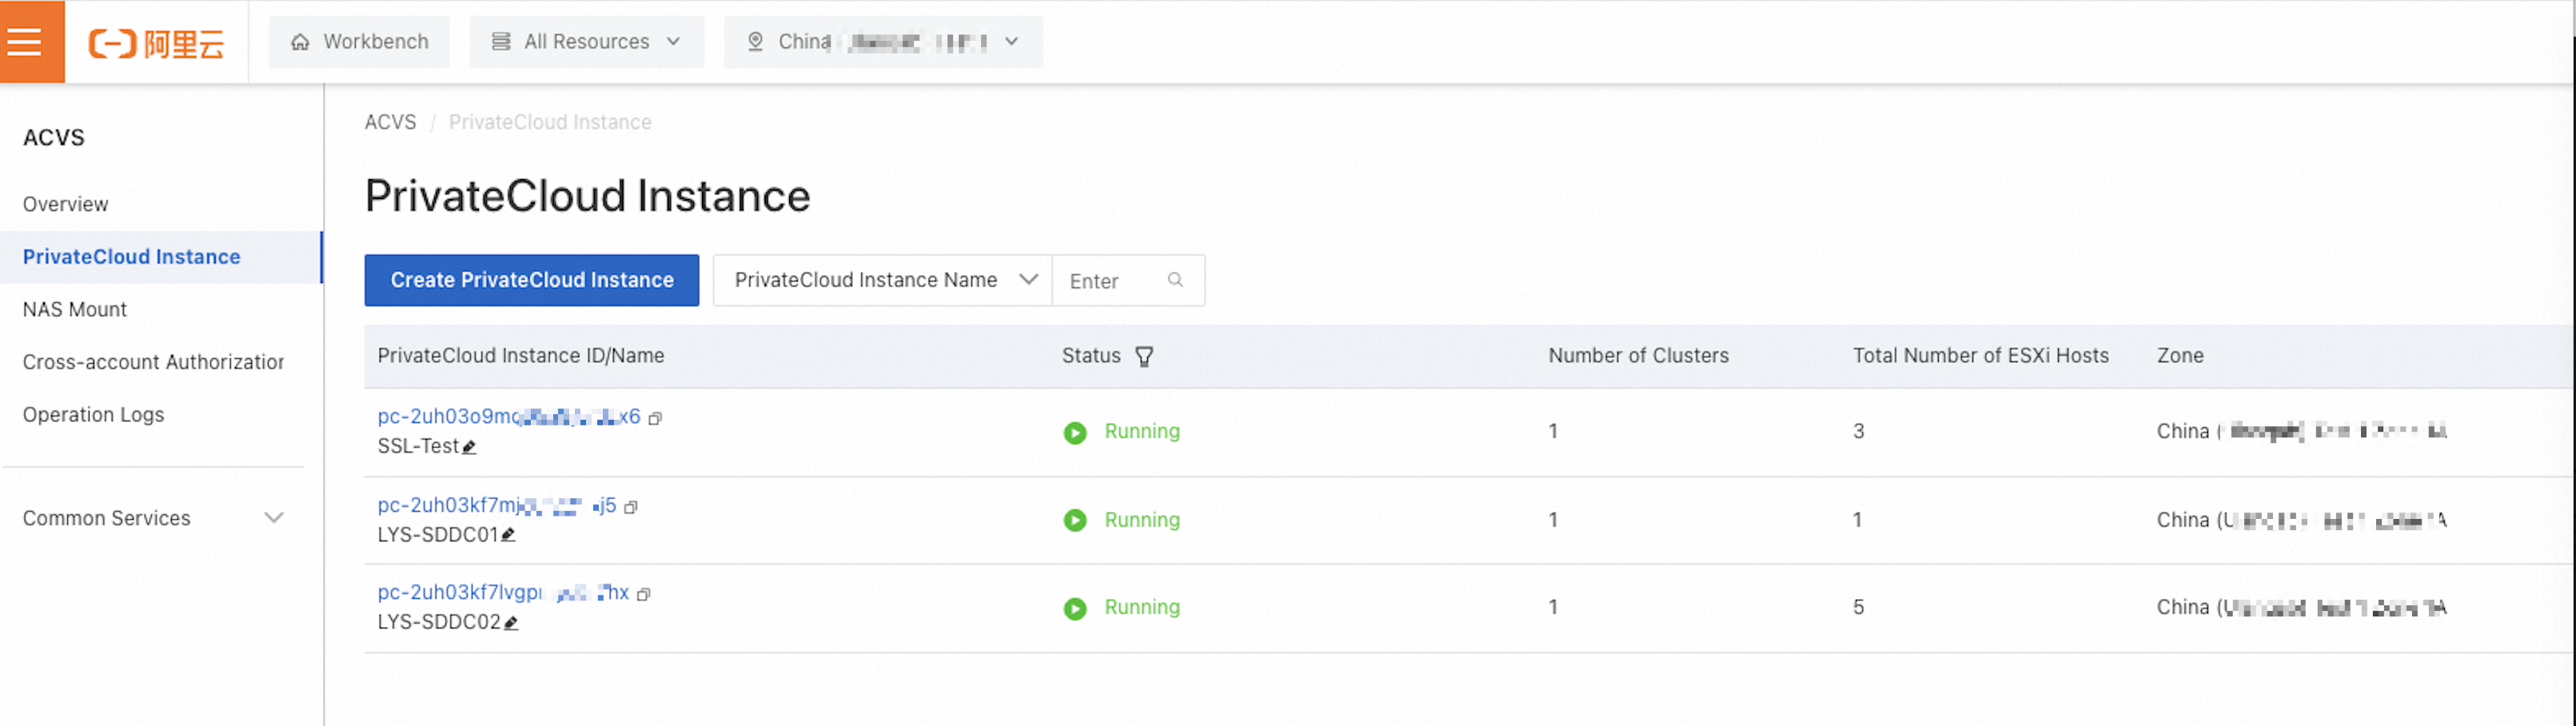The height and width of the screenshot is (726, 2576).
Task: Select Overview in the ACVS sidebar
Action: coord(66,205)
